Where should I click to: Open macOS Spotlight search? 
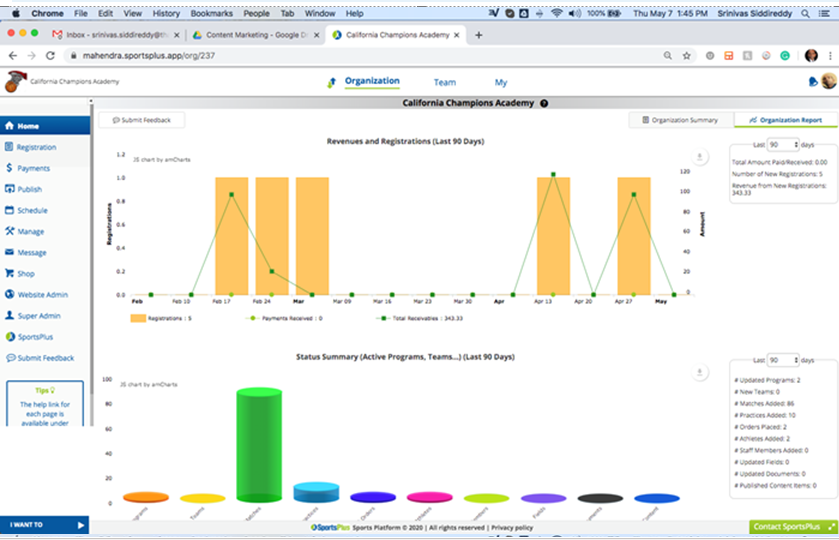click(x=805, y=13)
